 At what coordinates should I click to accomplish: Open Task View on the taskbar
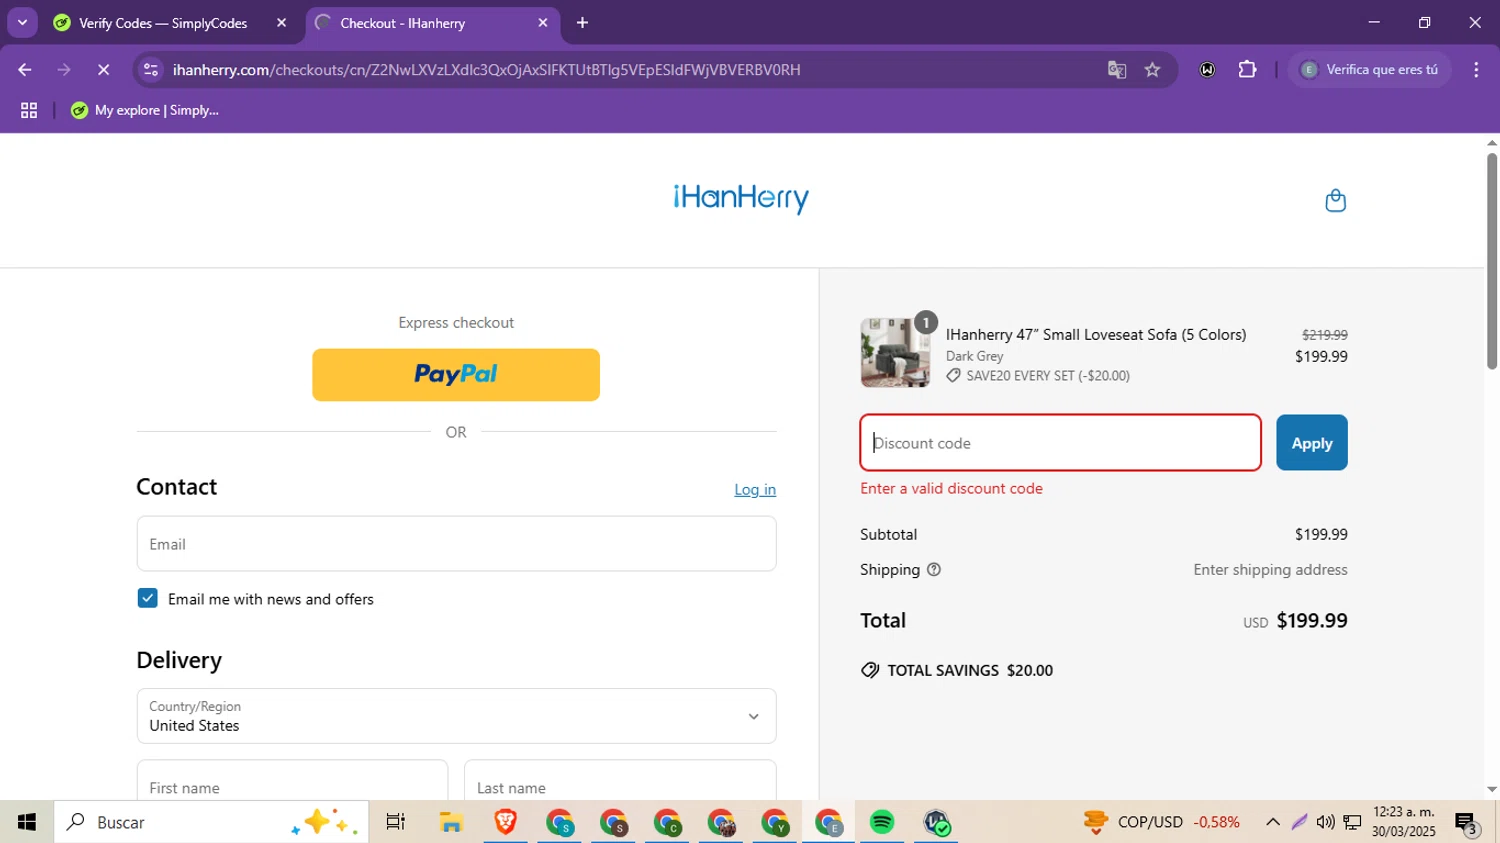(396, 822)
